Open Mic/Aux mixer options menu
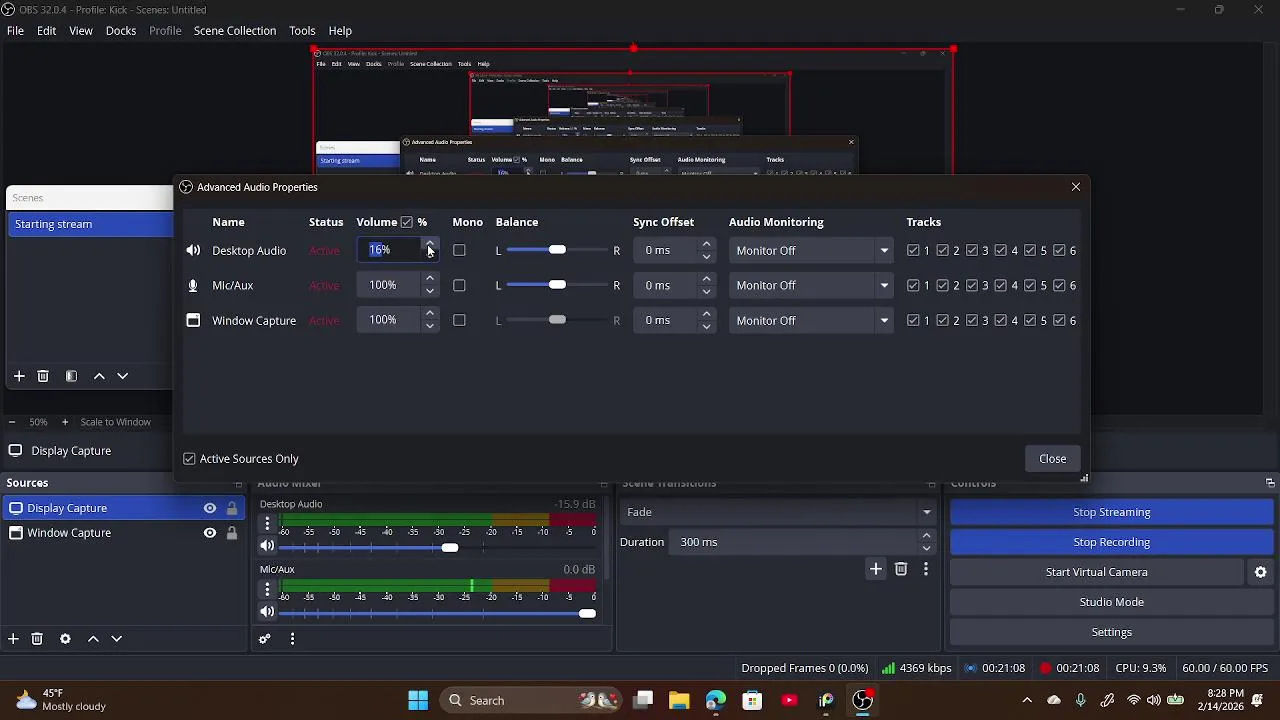 (x=267, y=590)
